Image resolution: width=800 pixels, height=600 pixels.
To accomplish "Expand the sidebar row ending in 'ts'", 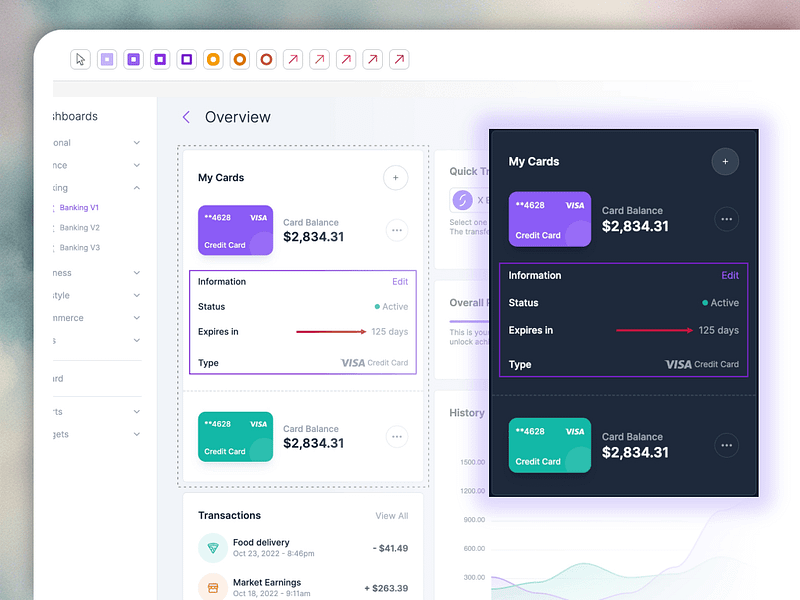I will [x=137, y=411].
